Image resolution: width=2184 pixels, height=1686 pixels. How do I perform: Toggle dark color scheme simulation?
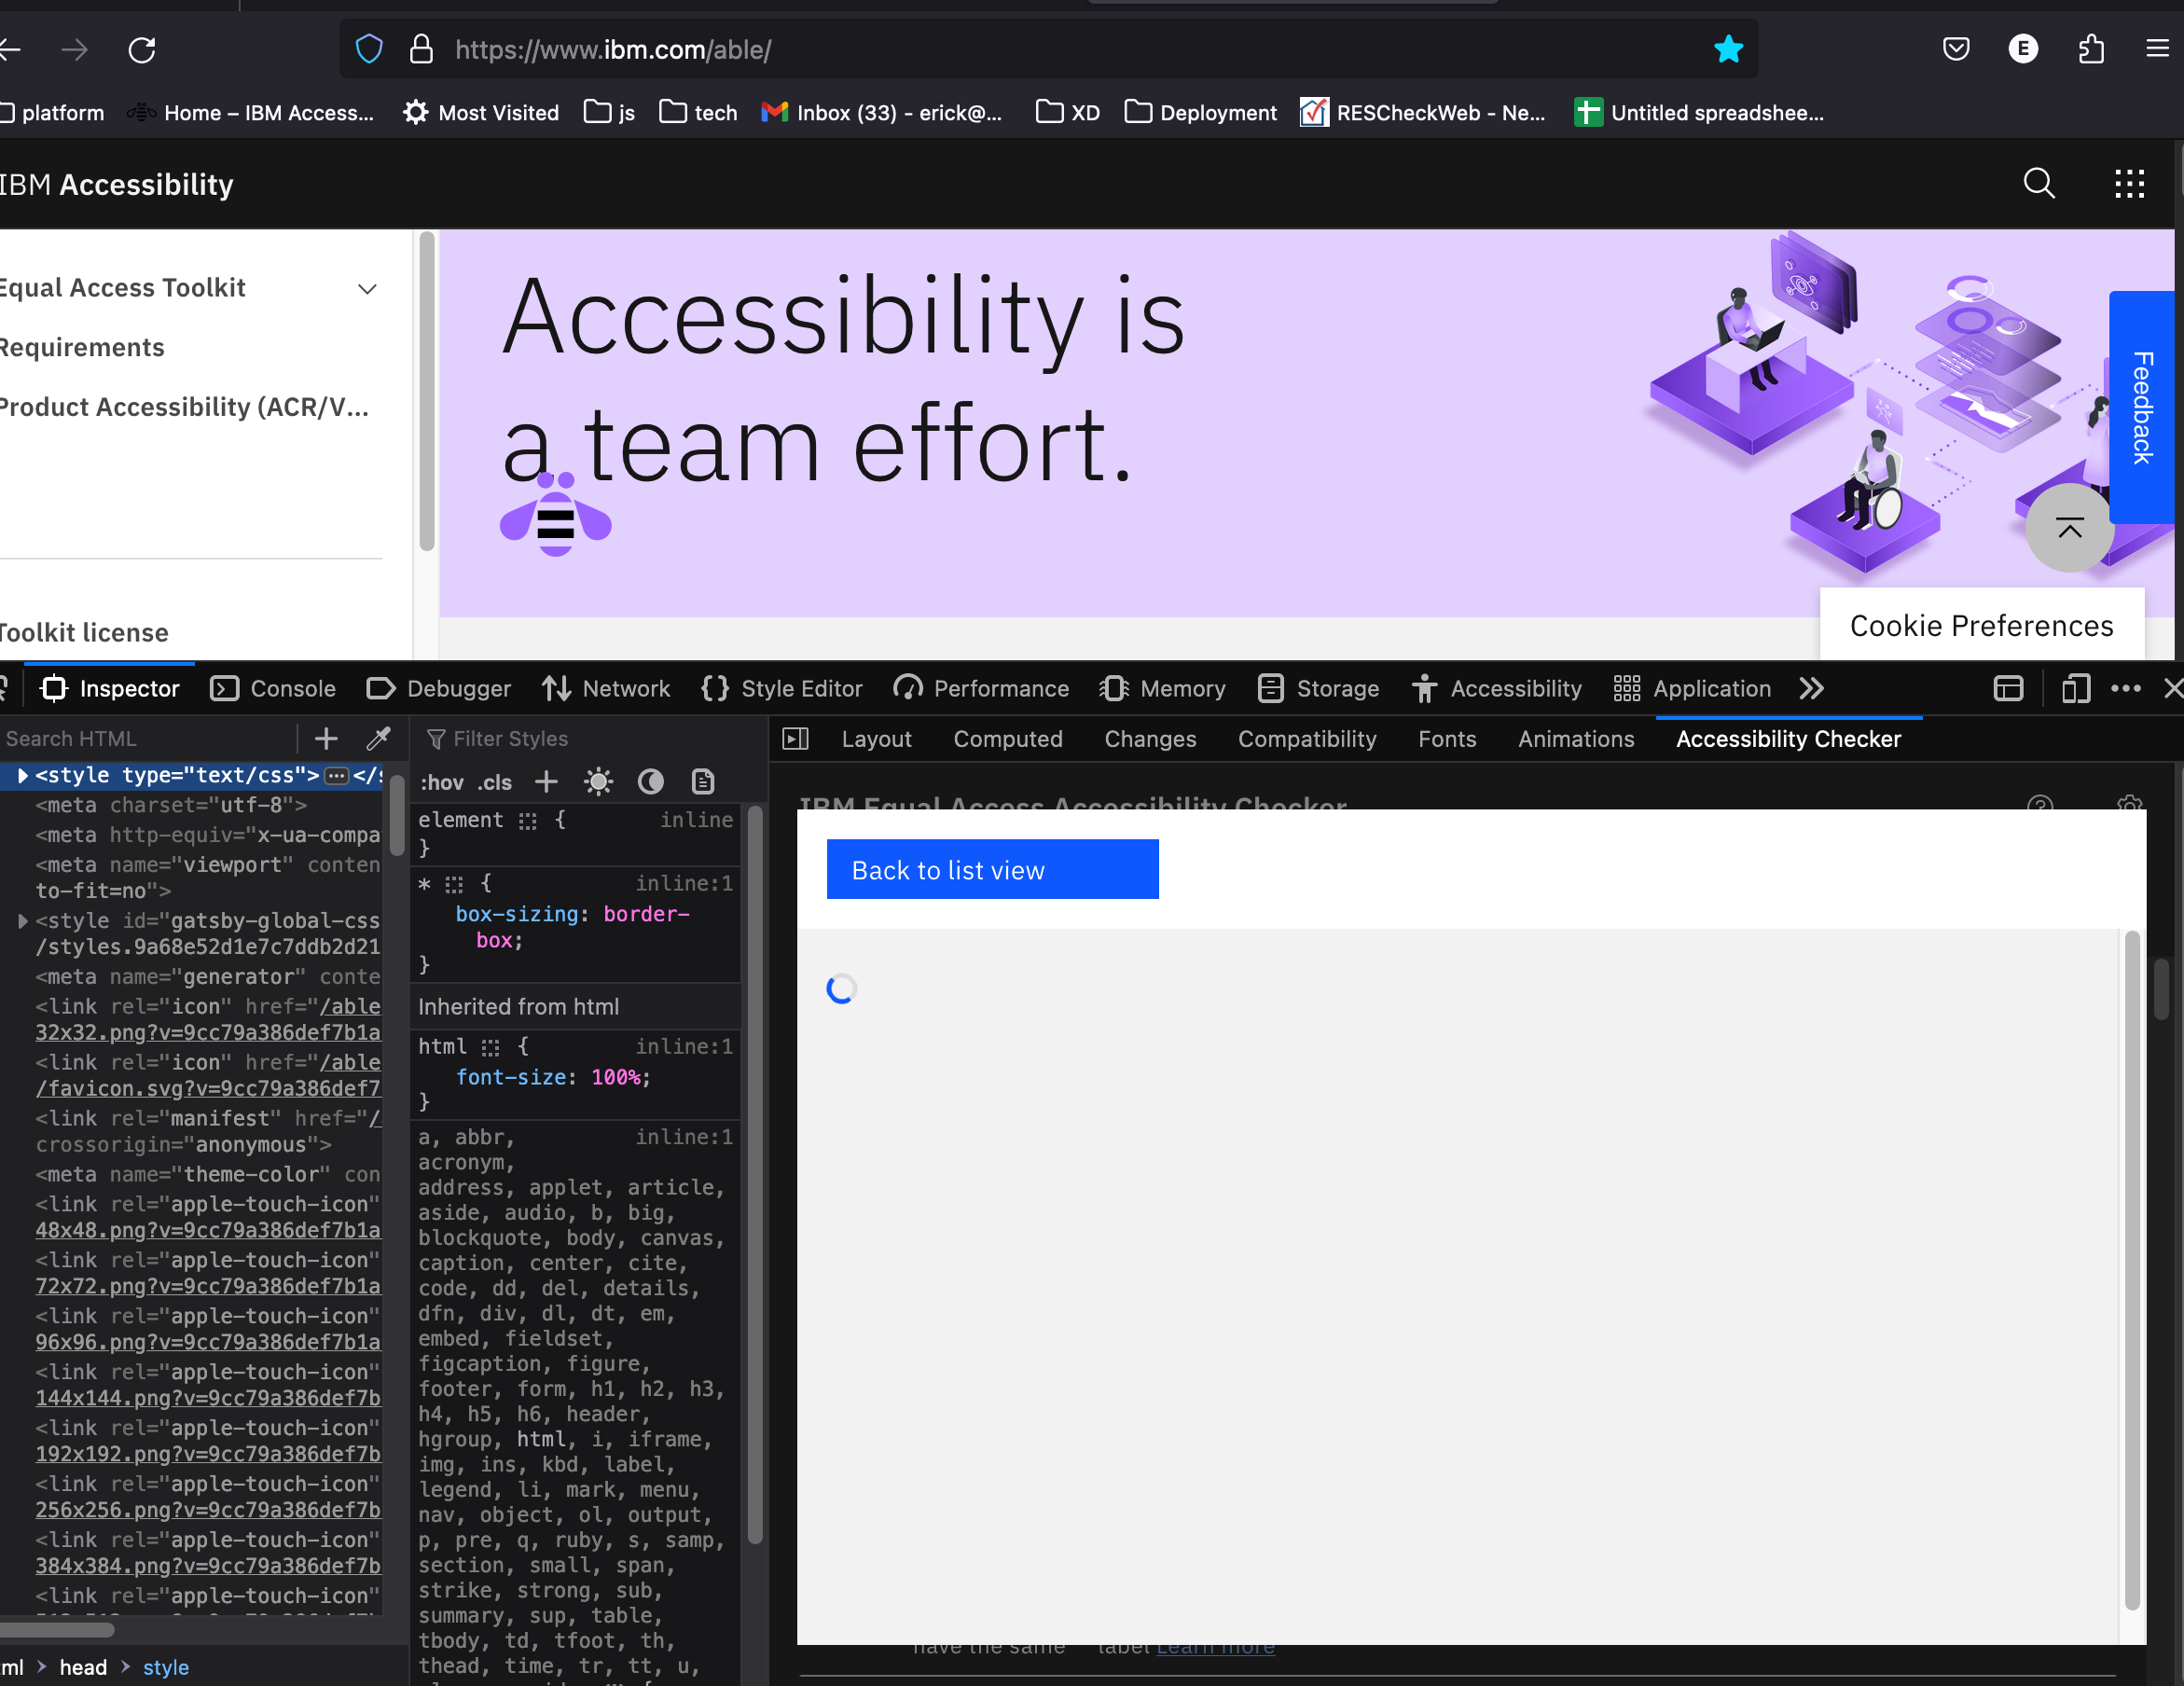651,782
